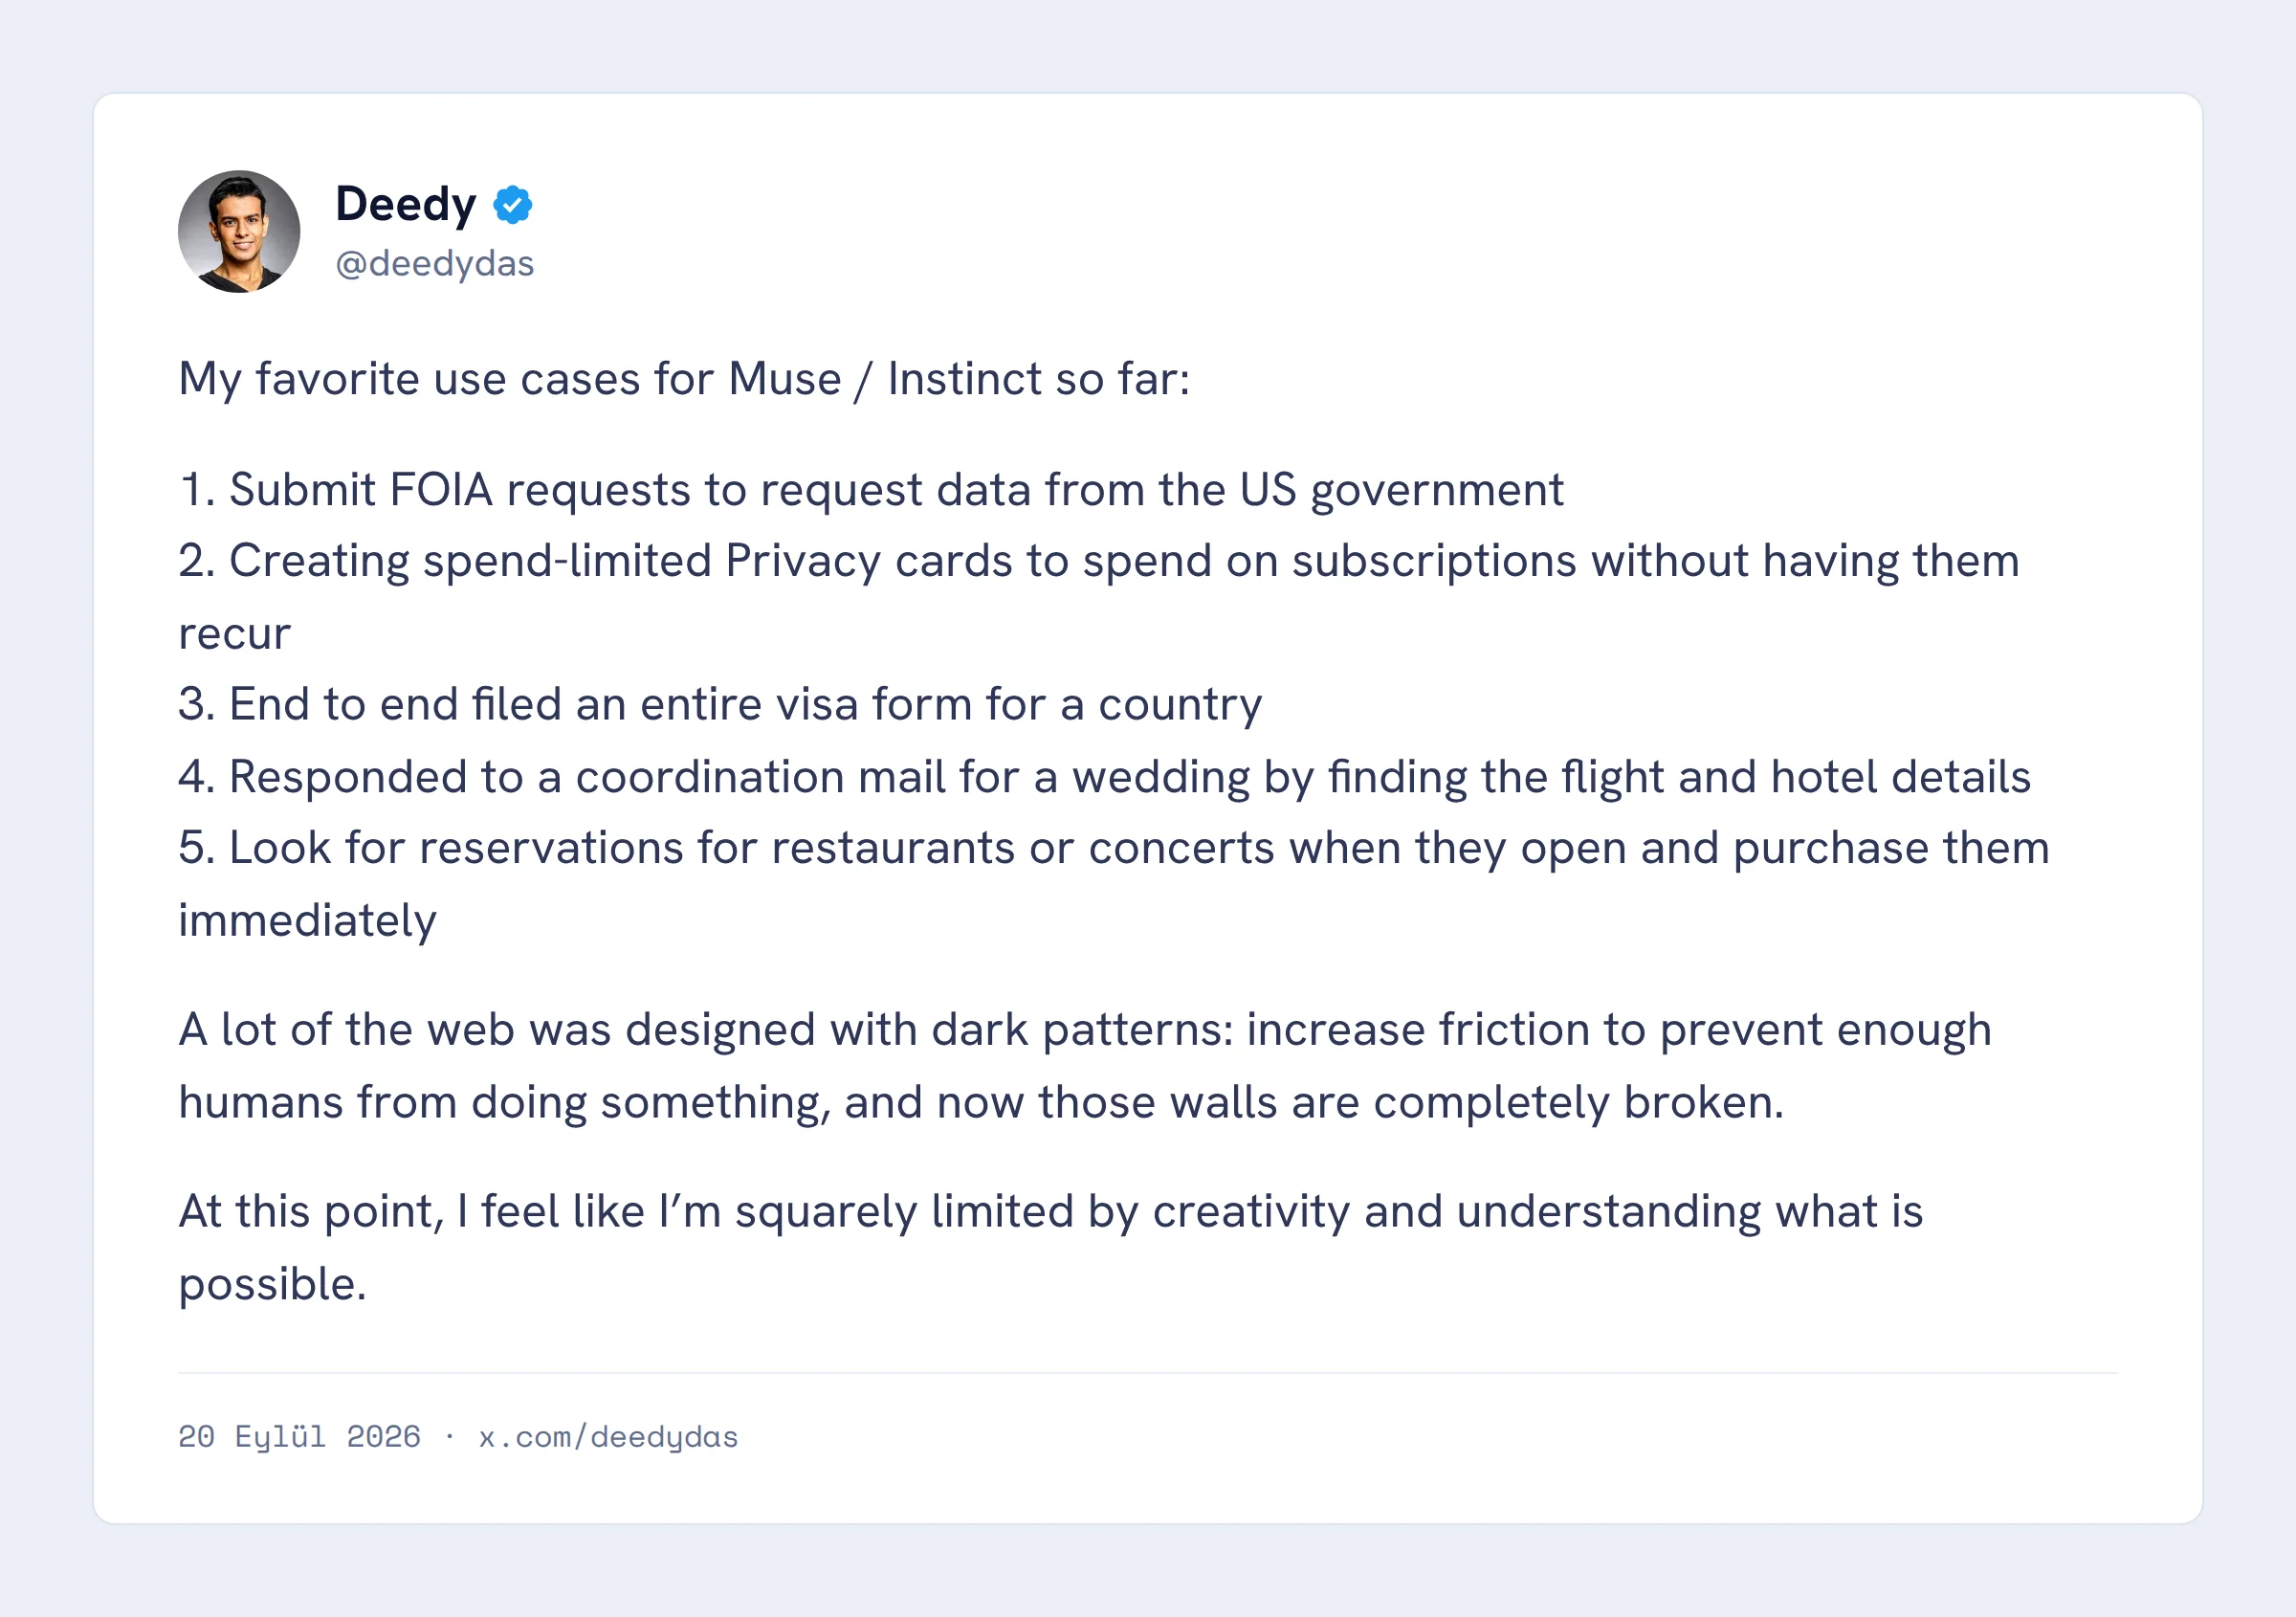Screen dimensions: 2296x1617
Task: Click the word 'recur'
Action: (x=235, y=635)
